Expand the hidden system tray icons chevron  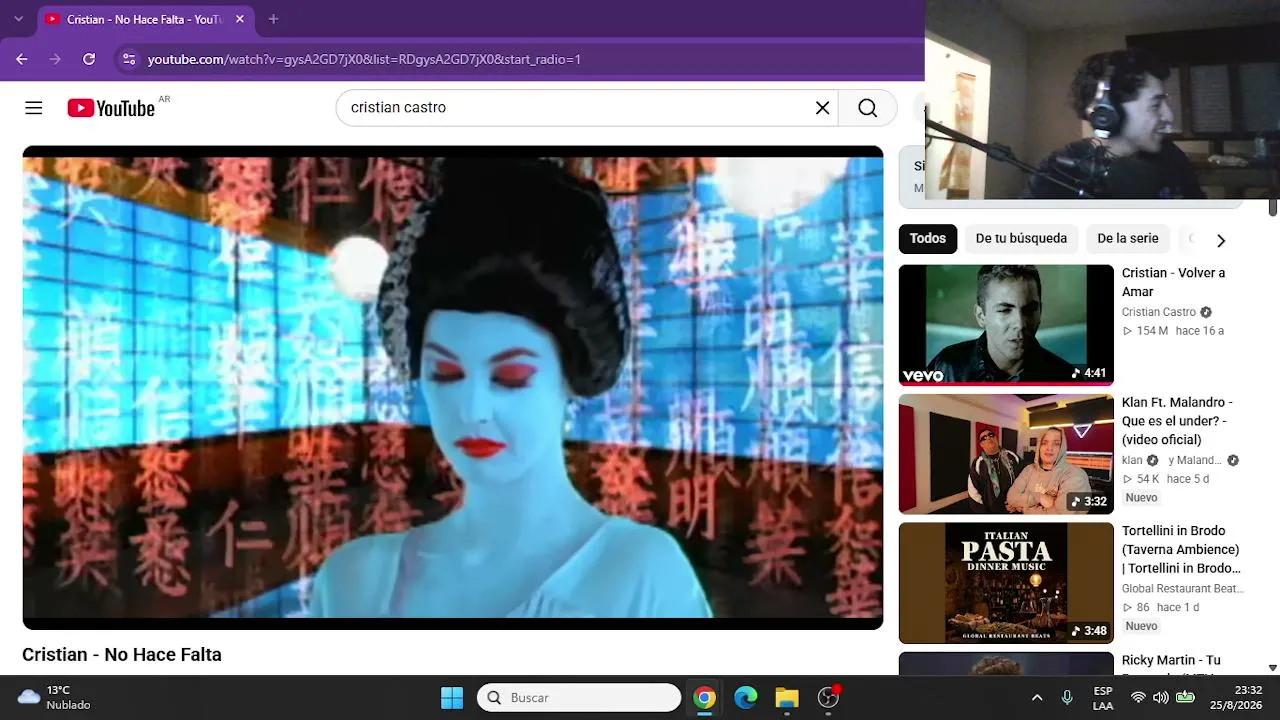point(1037,698)
